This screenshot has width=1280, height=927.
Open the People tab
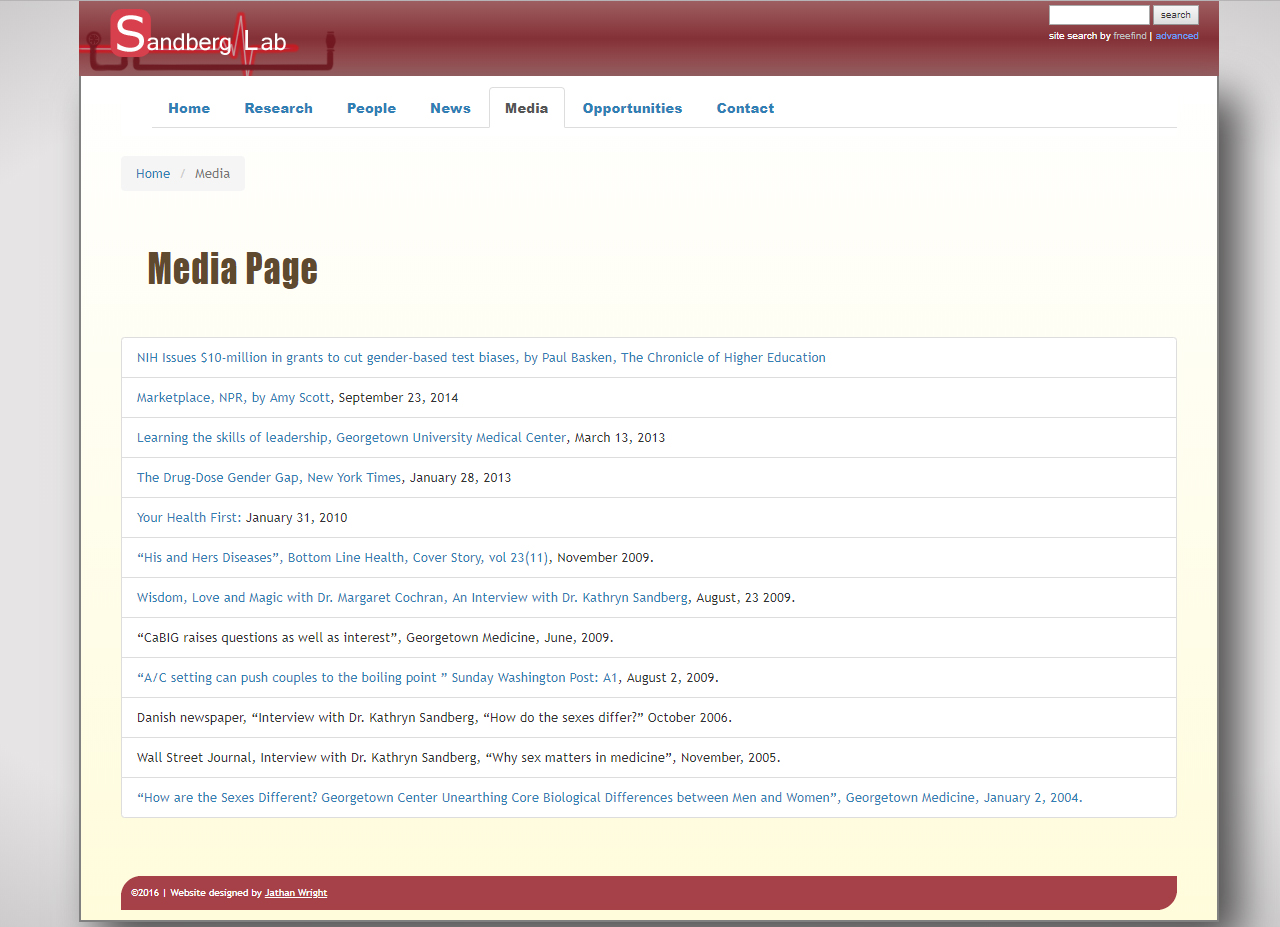click(371, 108)
